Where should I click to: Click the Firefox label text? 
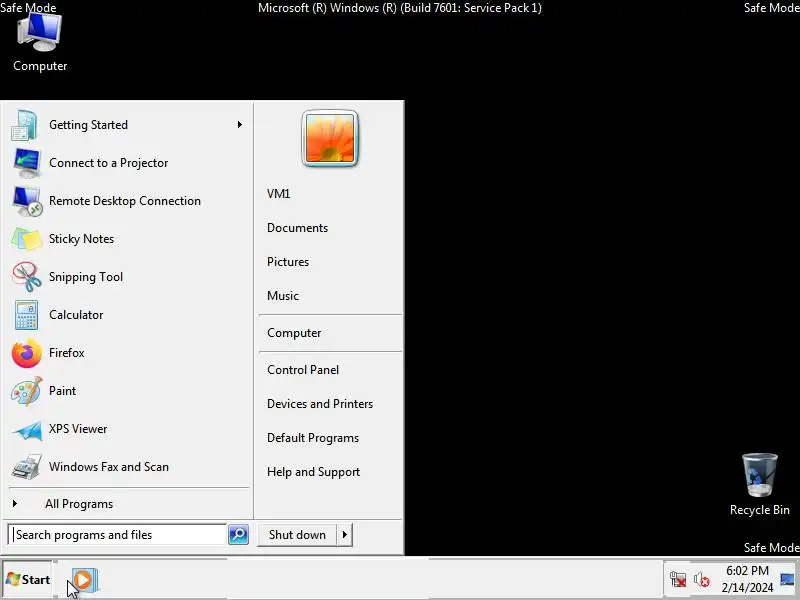(x=67, y=353)
